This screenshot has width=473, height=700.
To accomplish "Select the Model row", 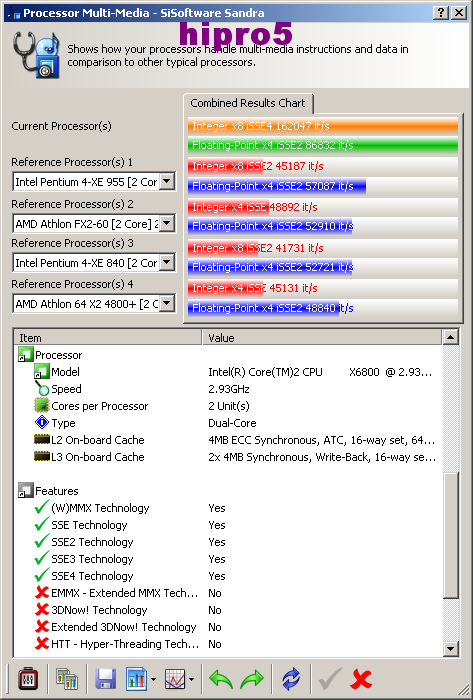I will (x=228, y=372).
